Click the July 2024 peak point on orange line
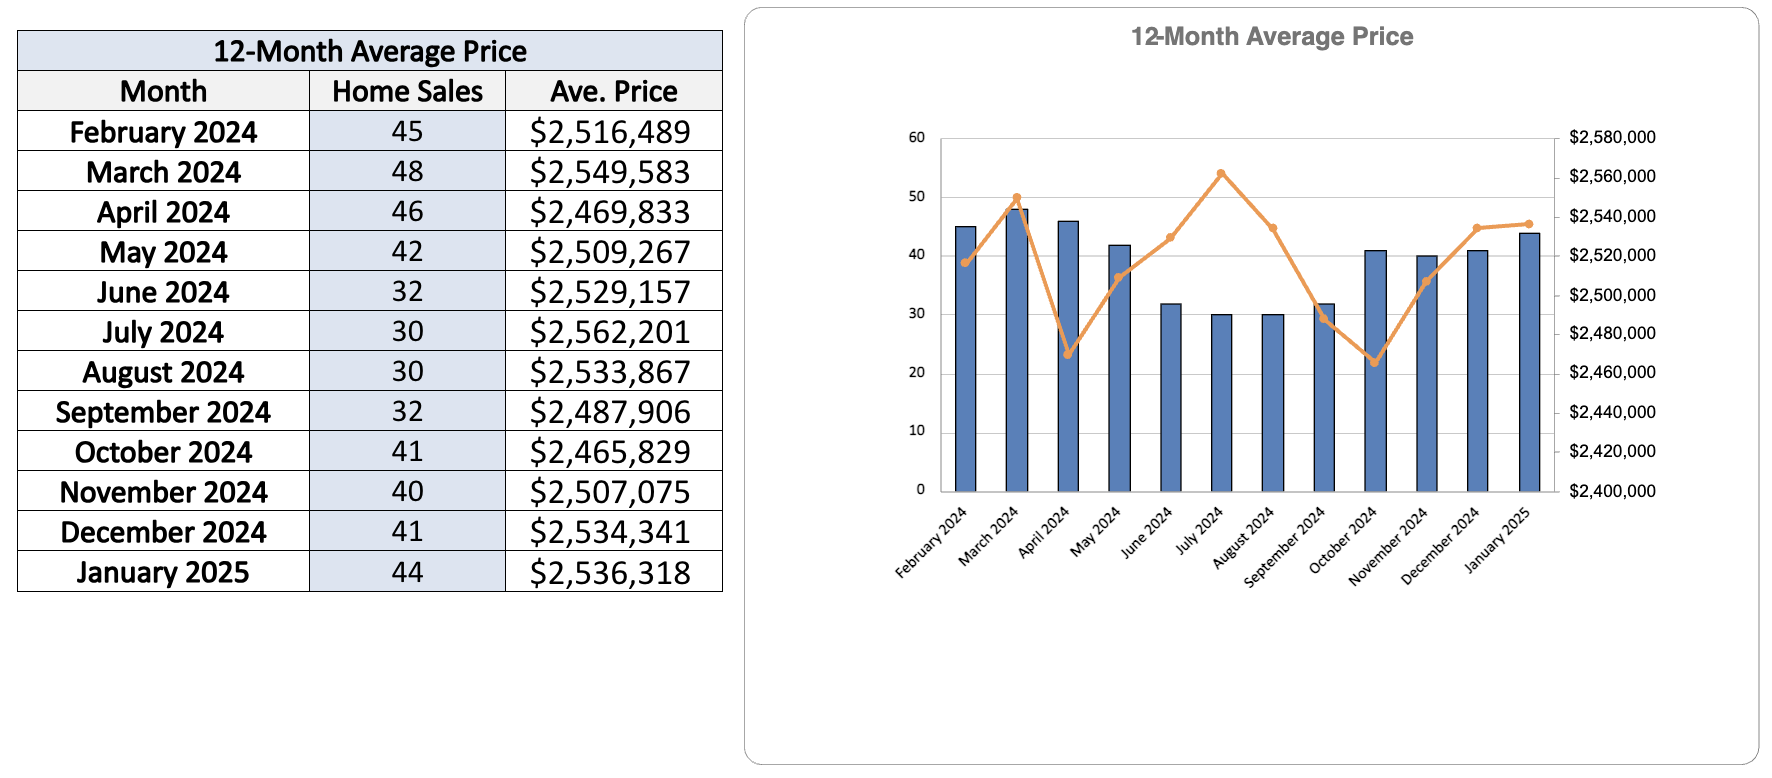This screenshot has height=778, width=1772. click(1221, 173)
